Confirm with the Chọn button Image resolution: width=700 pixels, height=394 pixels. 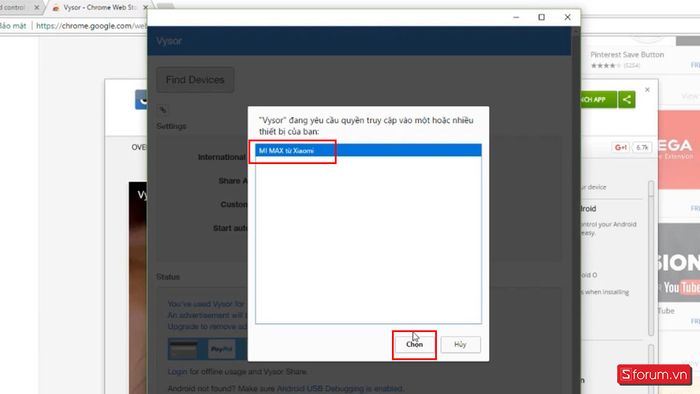[x=414, y=344]
